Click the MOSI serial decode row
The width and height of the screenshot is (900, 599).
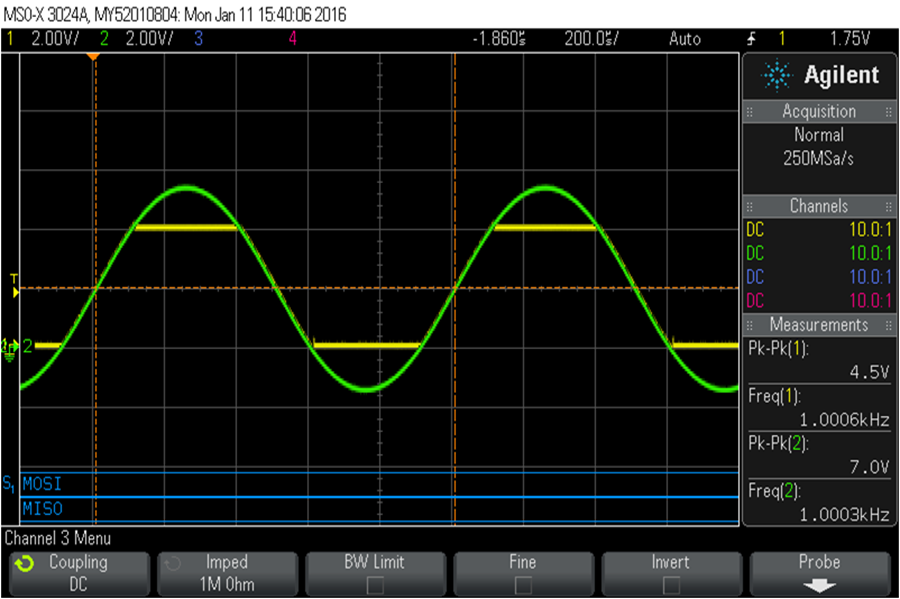tap(379, 484)
